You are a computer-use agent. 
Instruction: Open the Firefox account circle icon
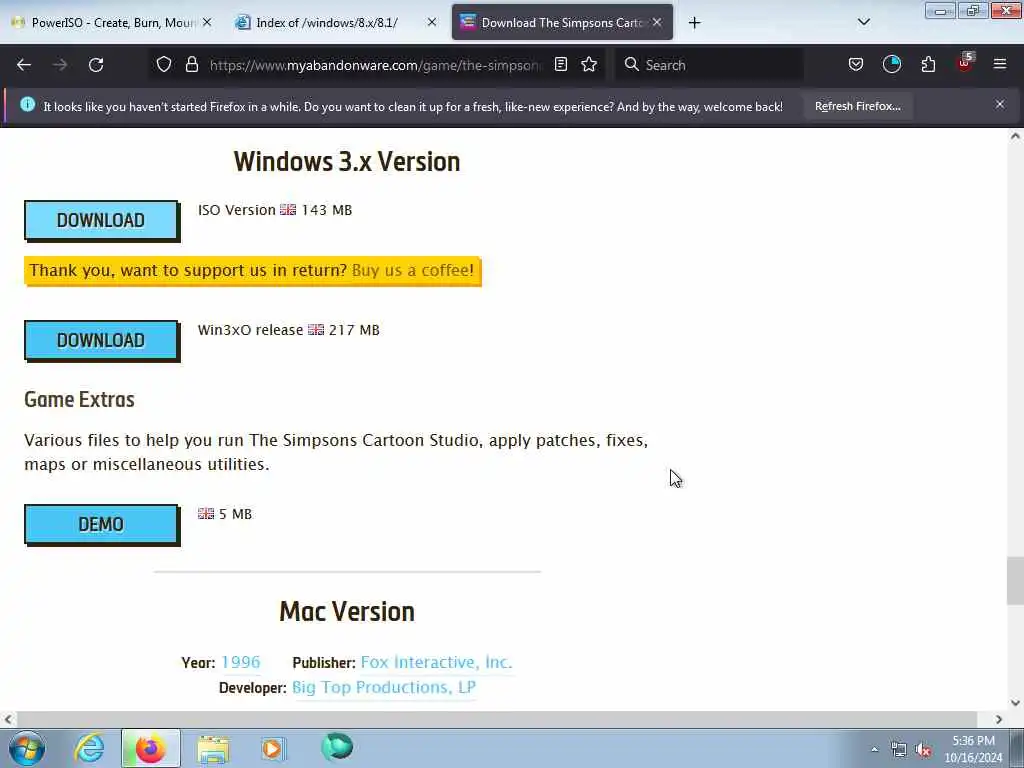click(891, 64)
